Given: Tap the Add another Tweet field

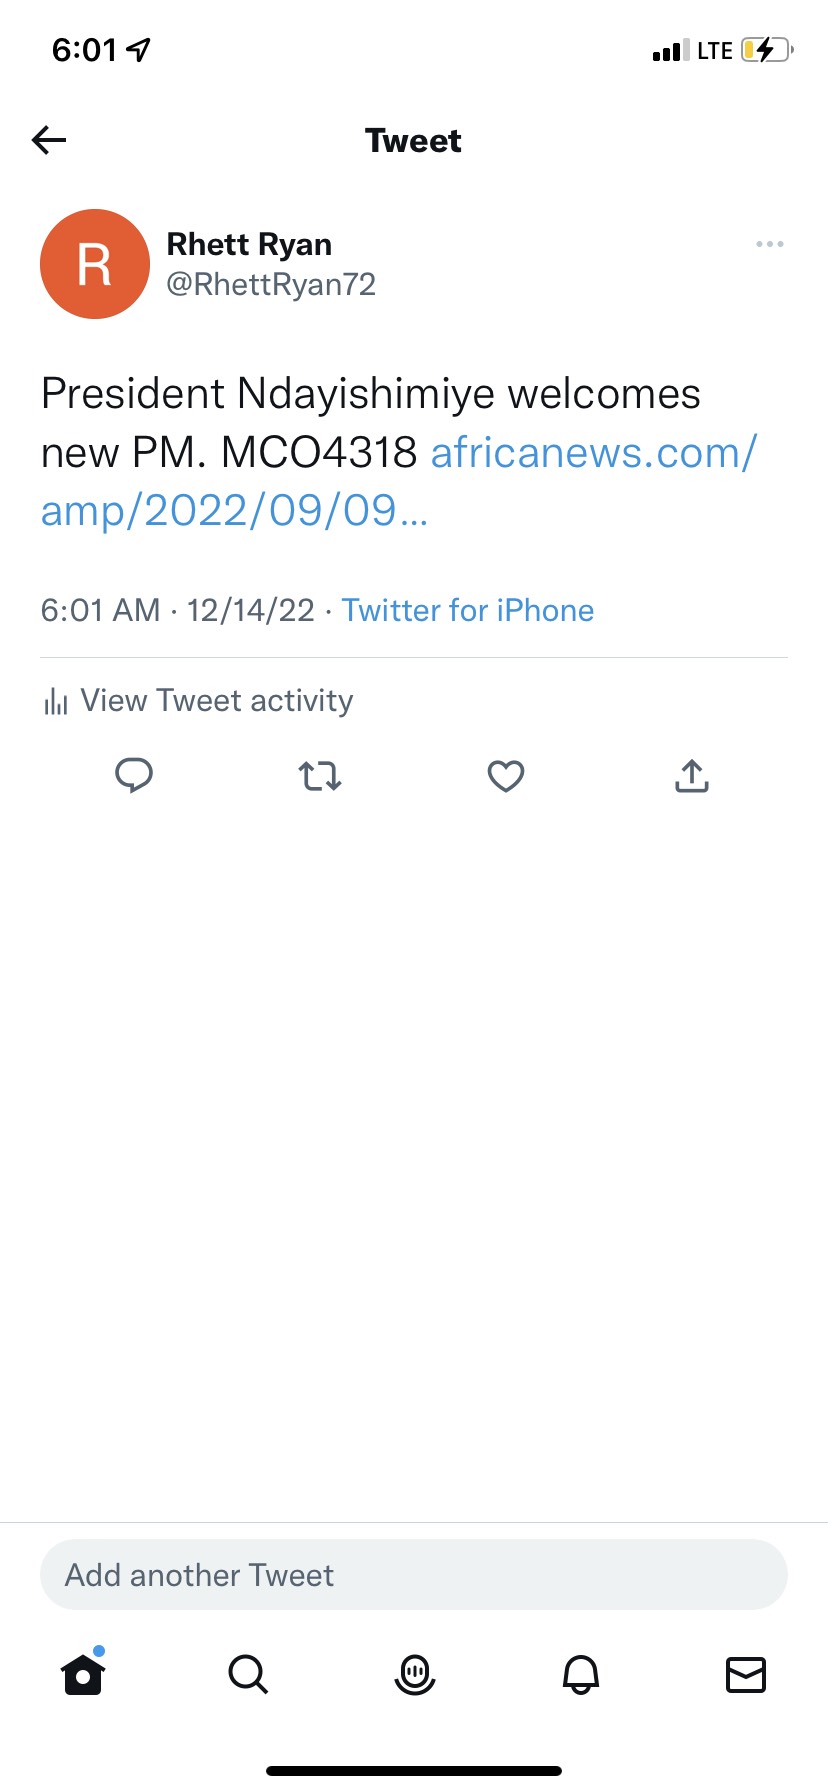Looking at the screenshot, I should (414, 1575).
